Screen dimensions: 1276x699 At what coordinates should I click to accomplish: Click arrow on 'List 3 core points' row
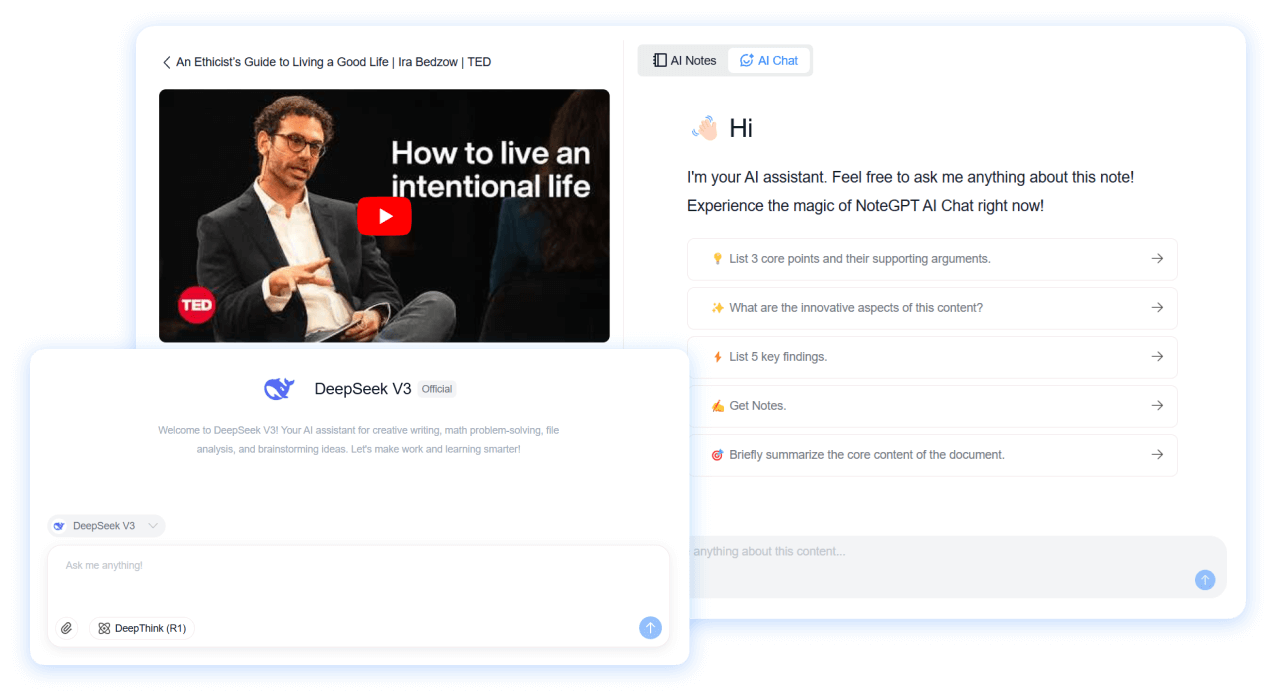(x=1157, y=259)
